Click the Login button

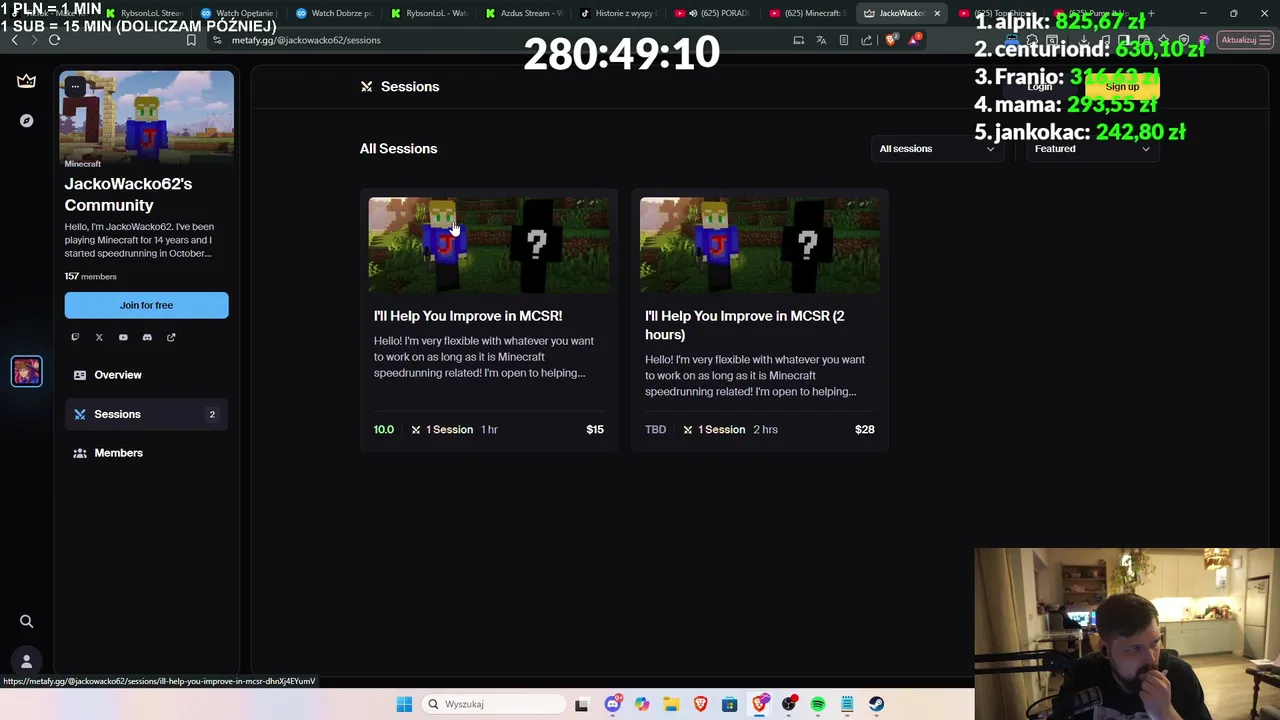point(1040,87)
